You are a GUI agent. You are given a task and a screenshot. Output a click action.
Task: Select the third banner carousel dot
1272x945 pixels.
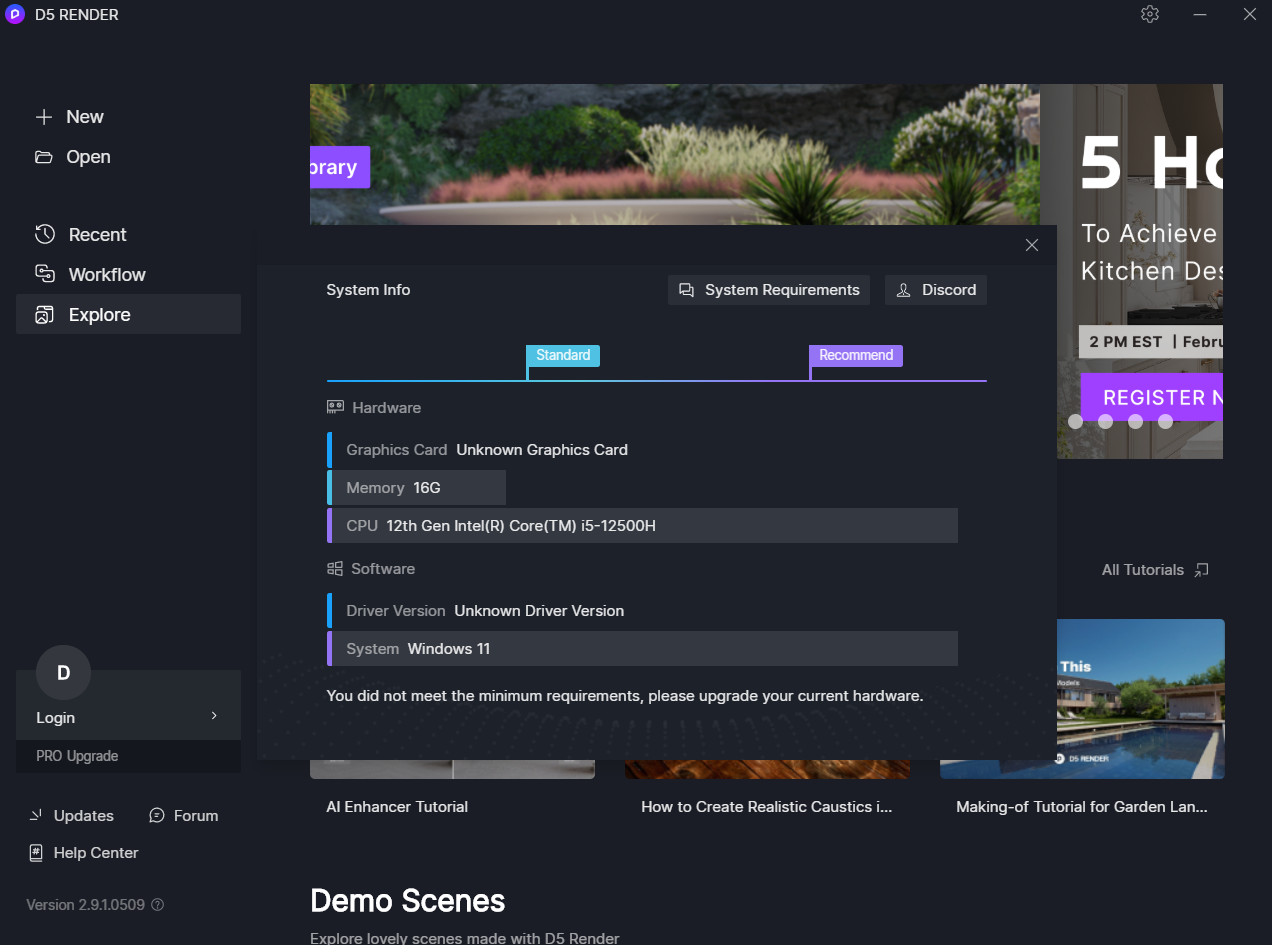click(1135, 422)
